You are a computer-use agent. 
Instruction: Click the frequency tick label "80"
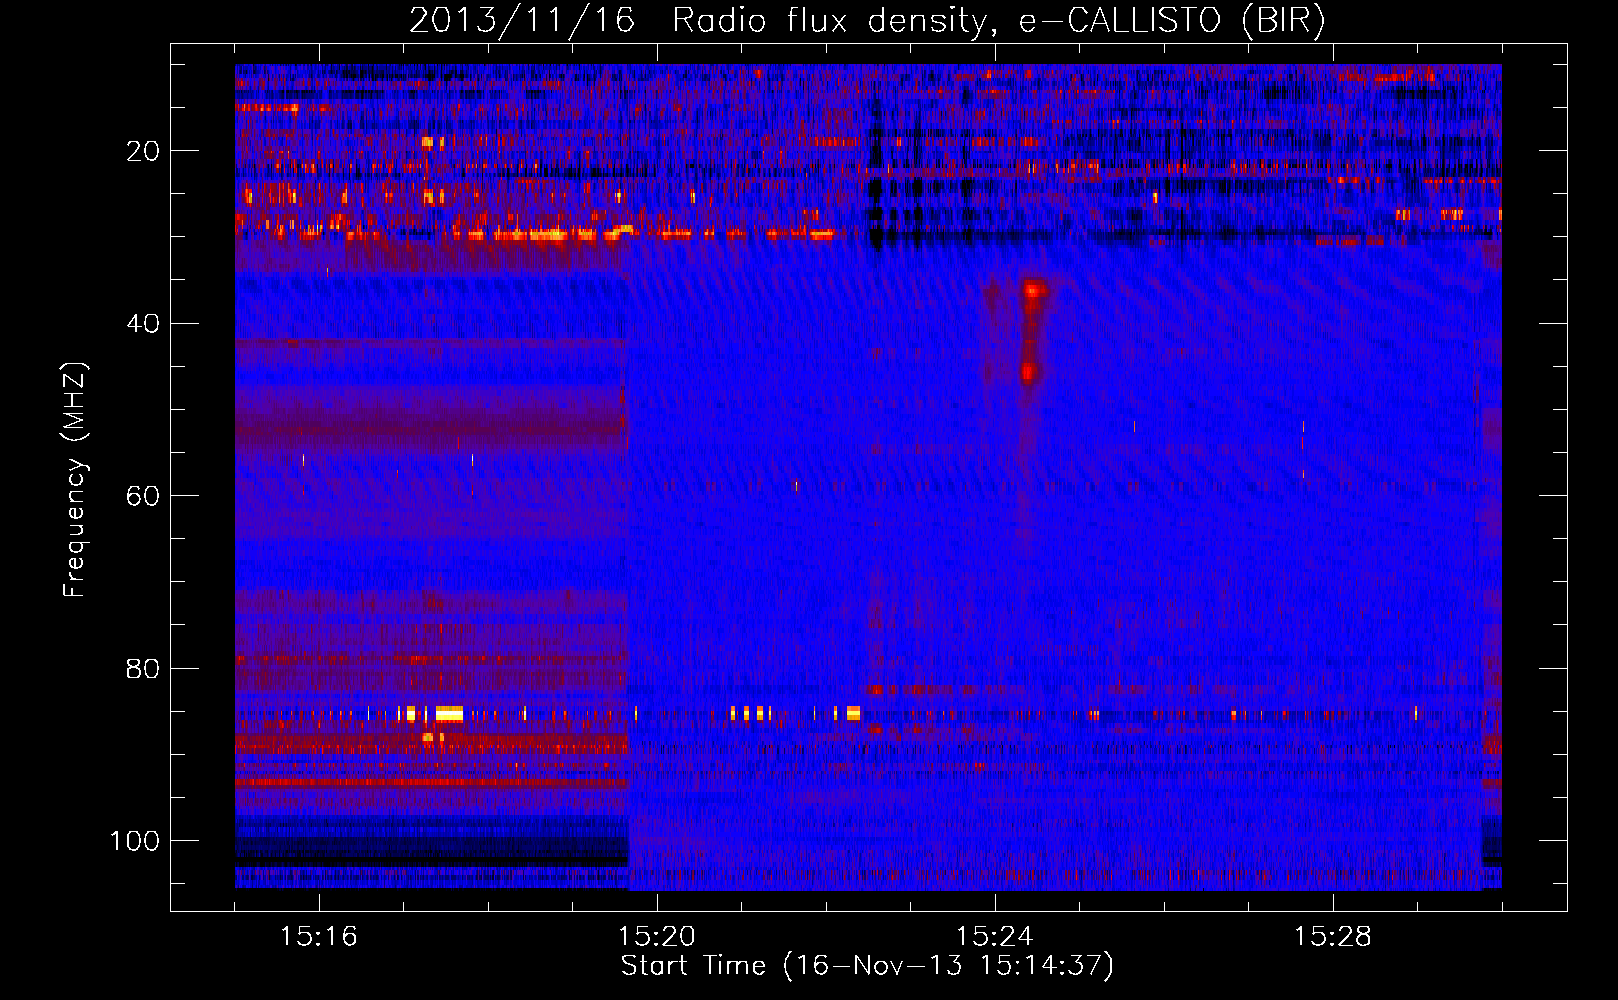coord(143,669)
